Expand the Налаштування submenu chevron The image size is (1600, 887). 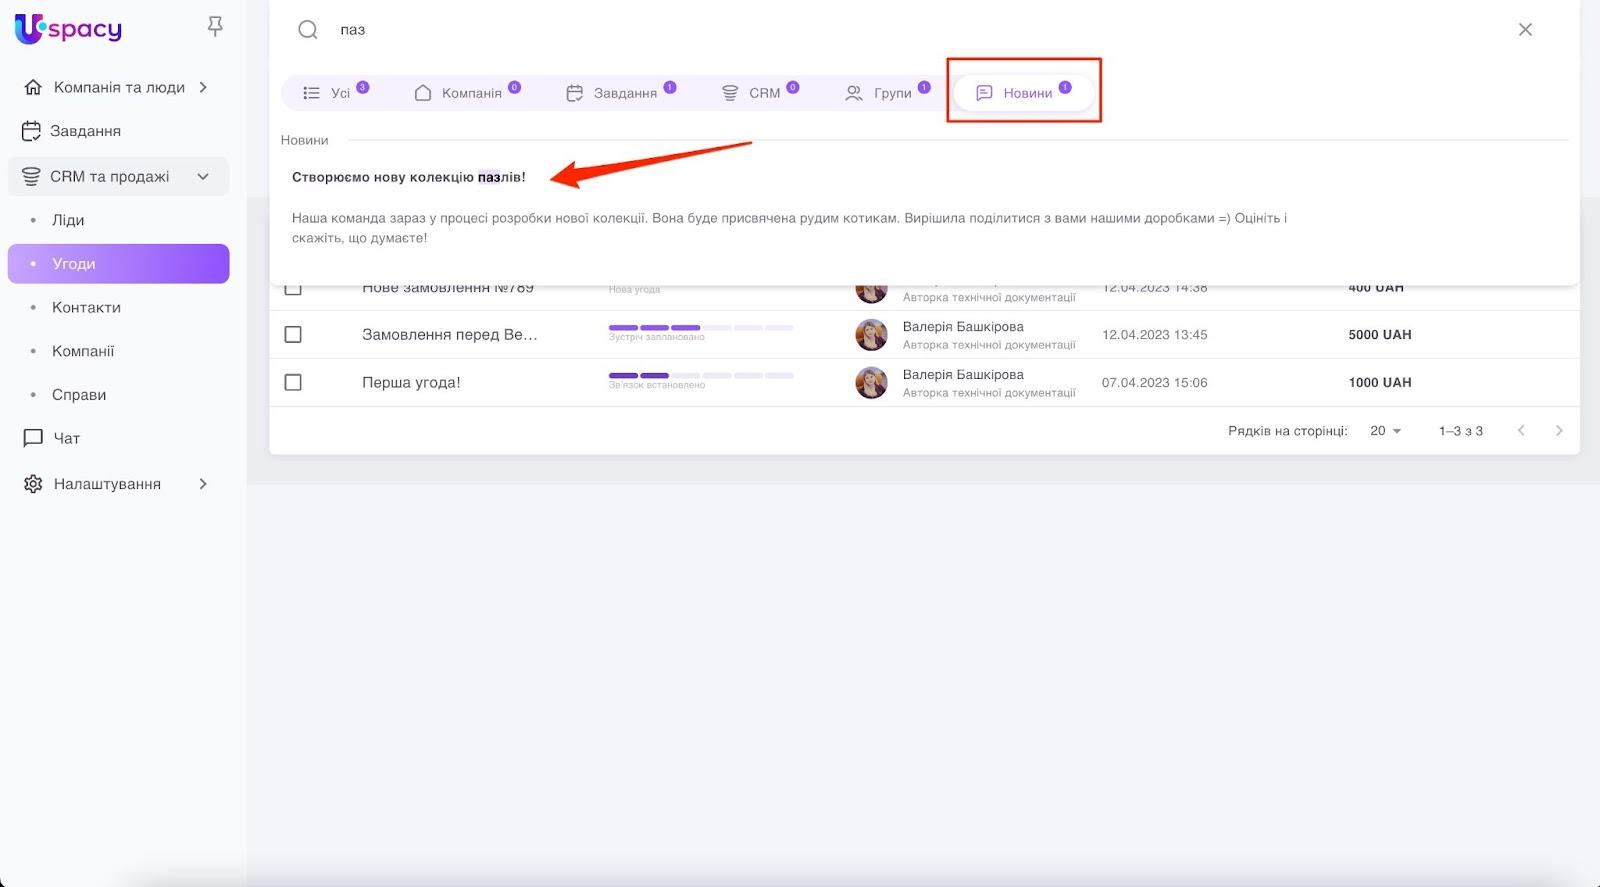click(203, 484)
